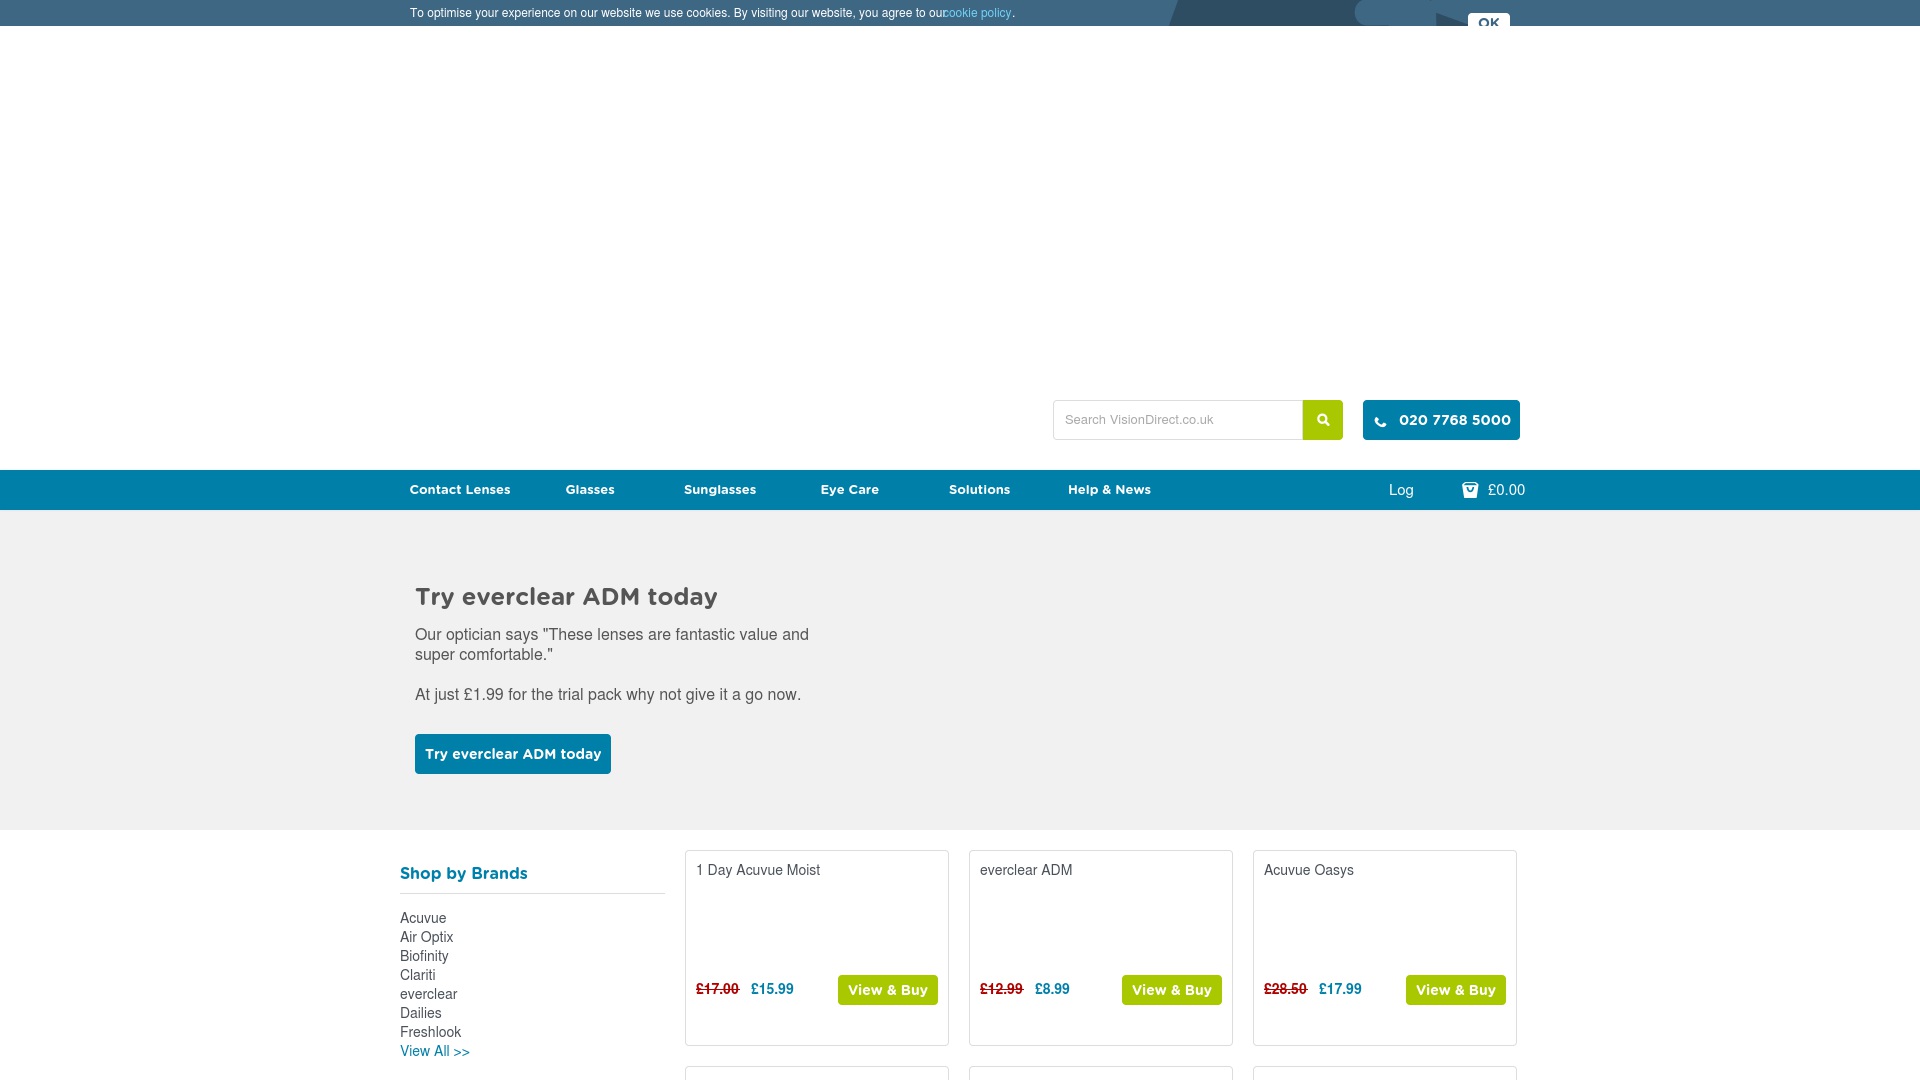This screenshot has width=1920, height=1080.
Task: Open the Sunglasses menu
Action: click(x=720, y=490)
